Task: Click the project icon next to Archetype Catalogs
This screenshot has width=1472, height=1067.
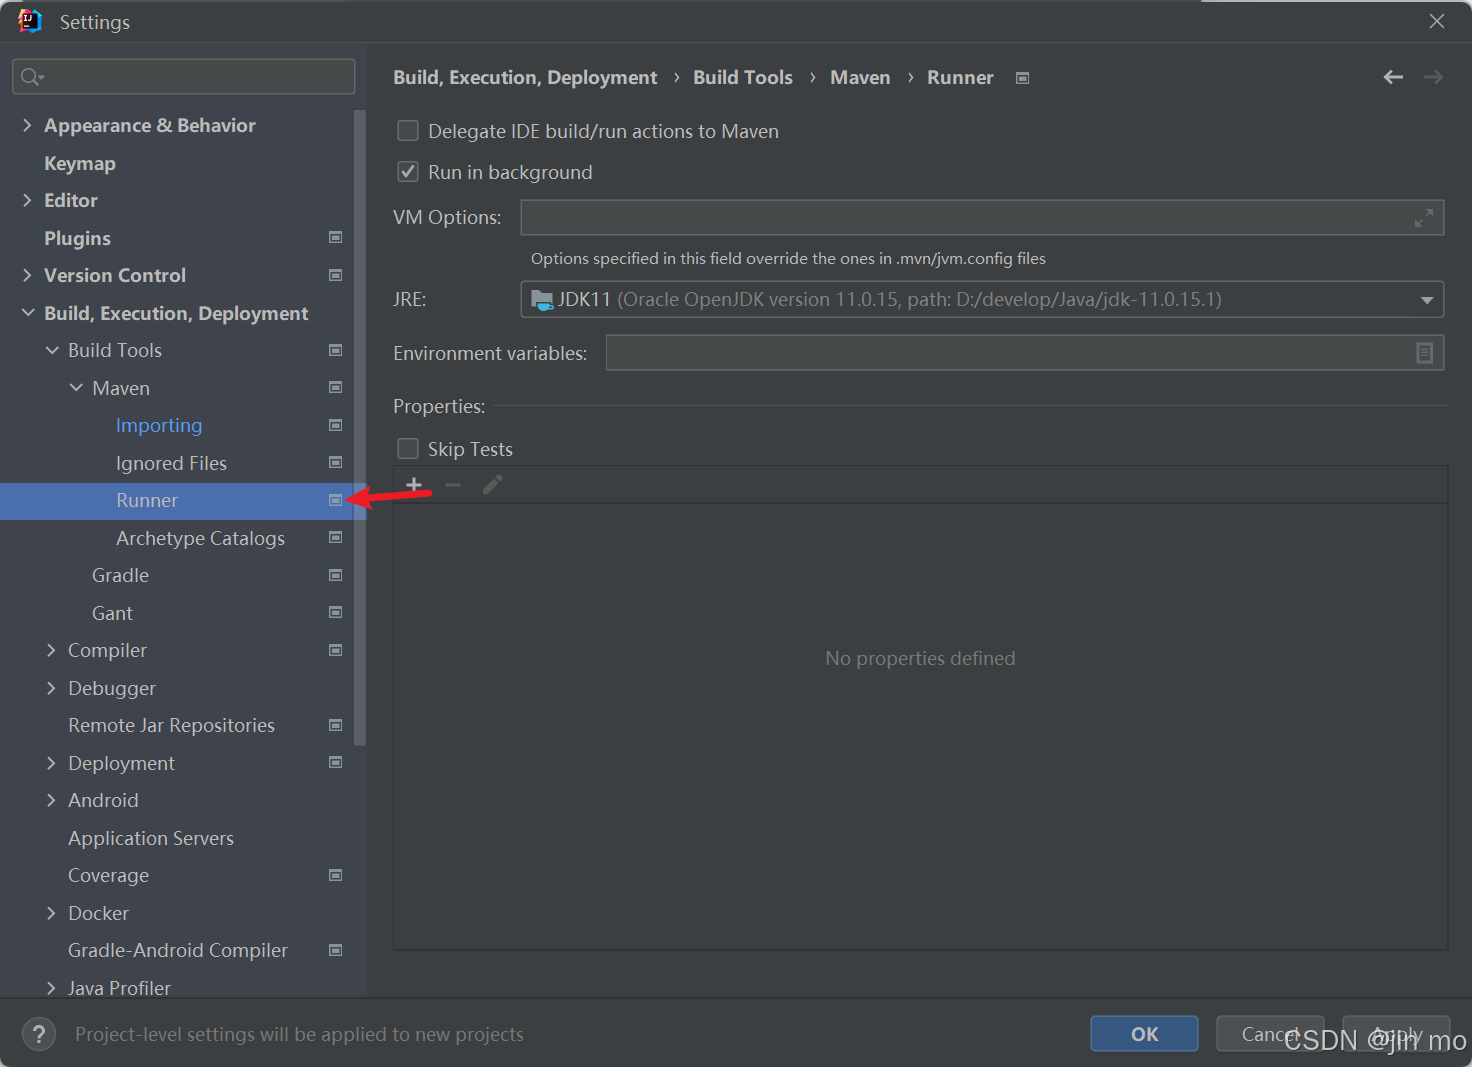Action: tap(336, 538)
